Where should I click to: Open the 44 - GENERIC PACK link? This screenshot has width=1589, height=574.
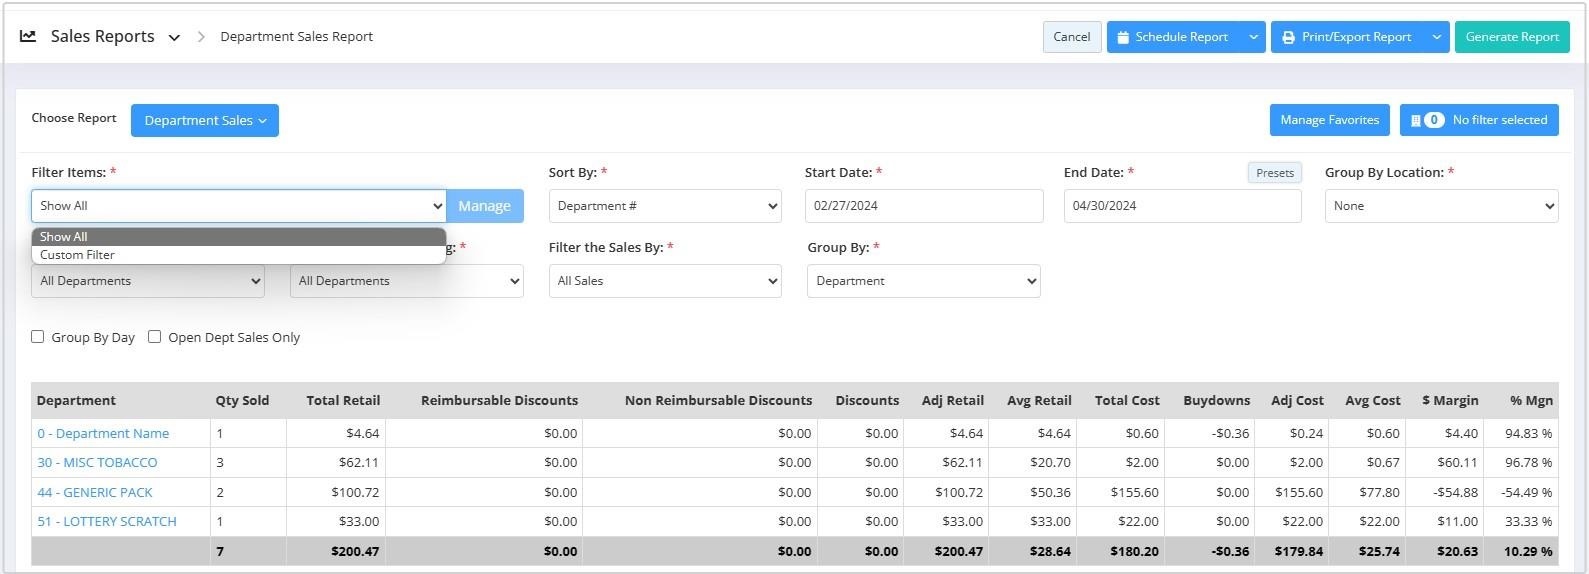point(95,493)
